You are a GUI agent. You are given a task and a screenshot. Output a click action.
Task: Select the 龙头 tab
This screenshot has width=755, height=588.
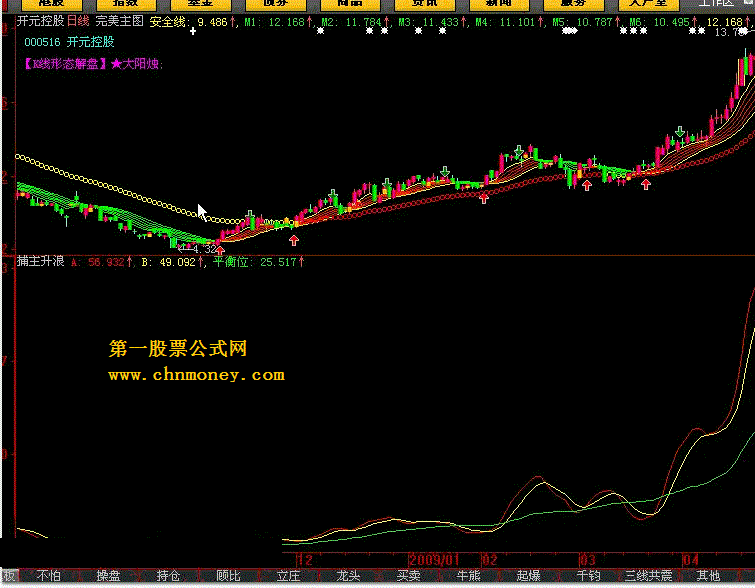pyautogui.click(x=348, y=575)
